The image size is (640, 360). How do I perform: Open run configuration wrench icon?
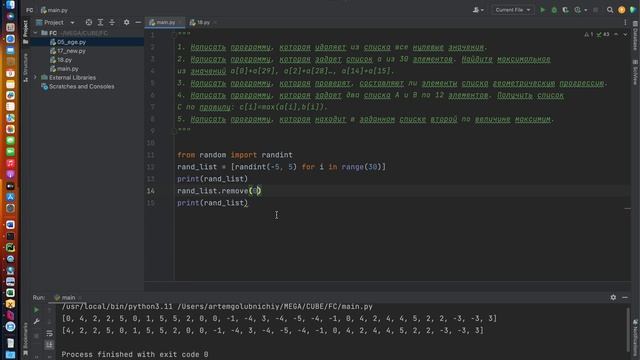pos(36,322)
